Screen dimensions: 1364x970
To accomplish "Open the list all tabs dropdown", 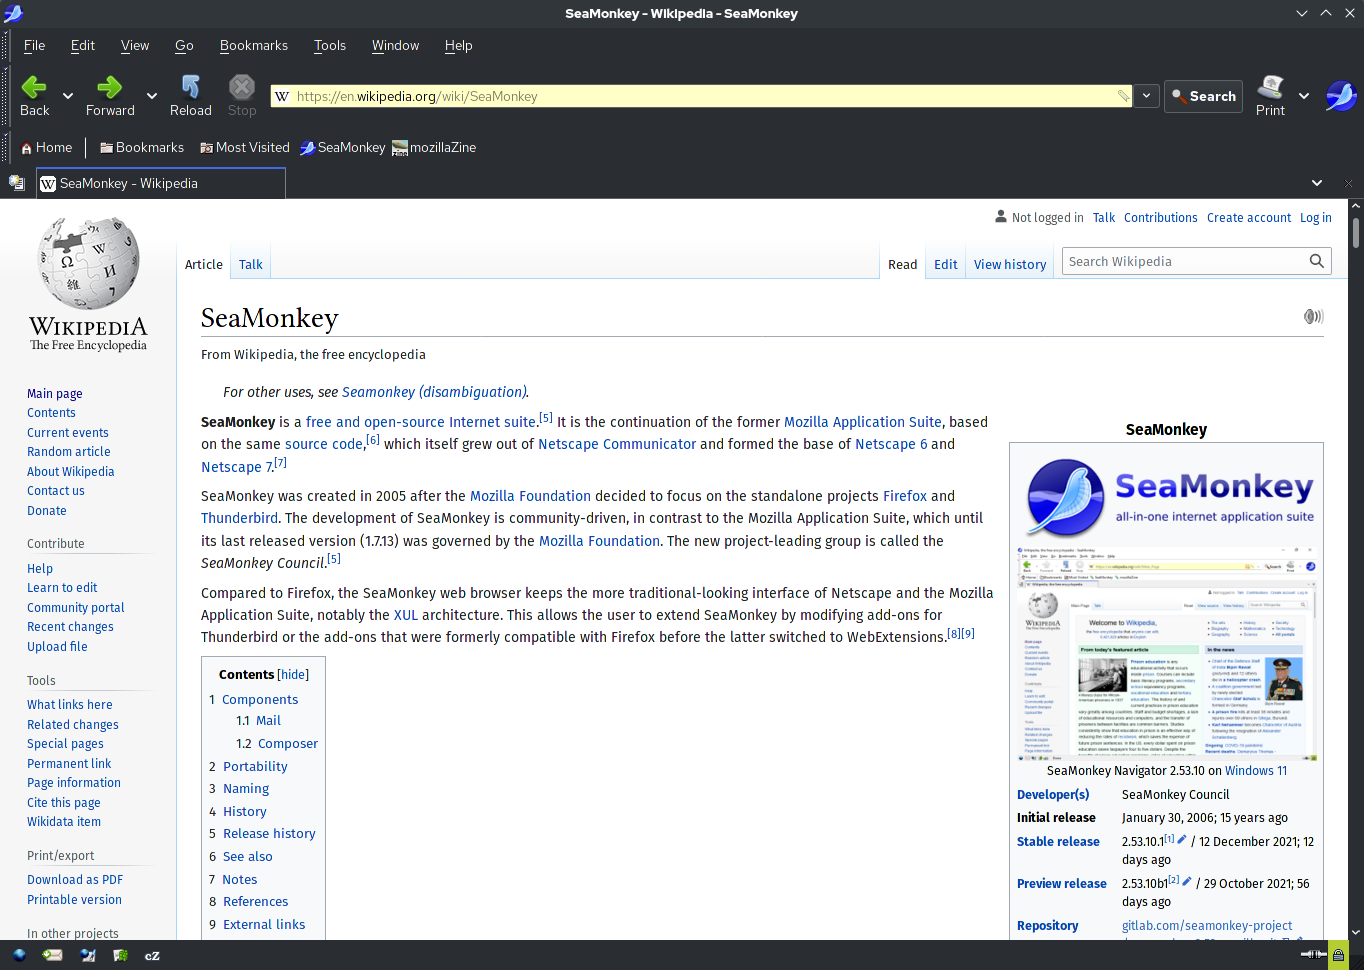I will click(x=1317, y=183).
